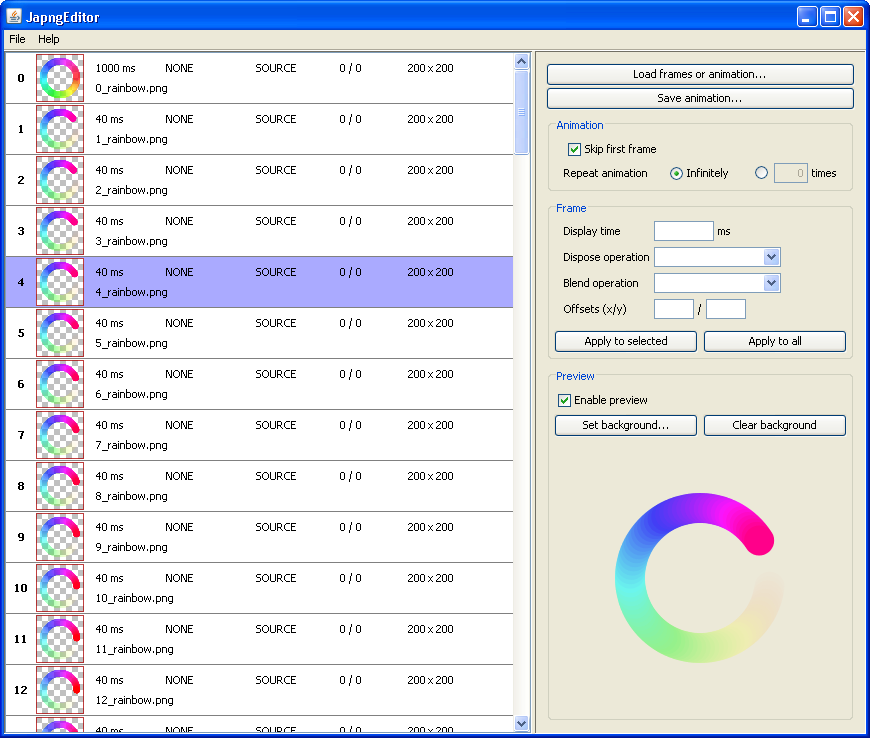Image resolution: width=870 pixels, height=738 pixels.
Task: Minimize the JapngEditor window
Action: coord(807,17)
